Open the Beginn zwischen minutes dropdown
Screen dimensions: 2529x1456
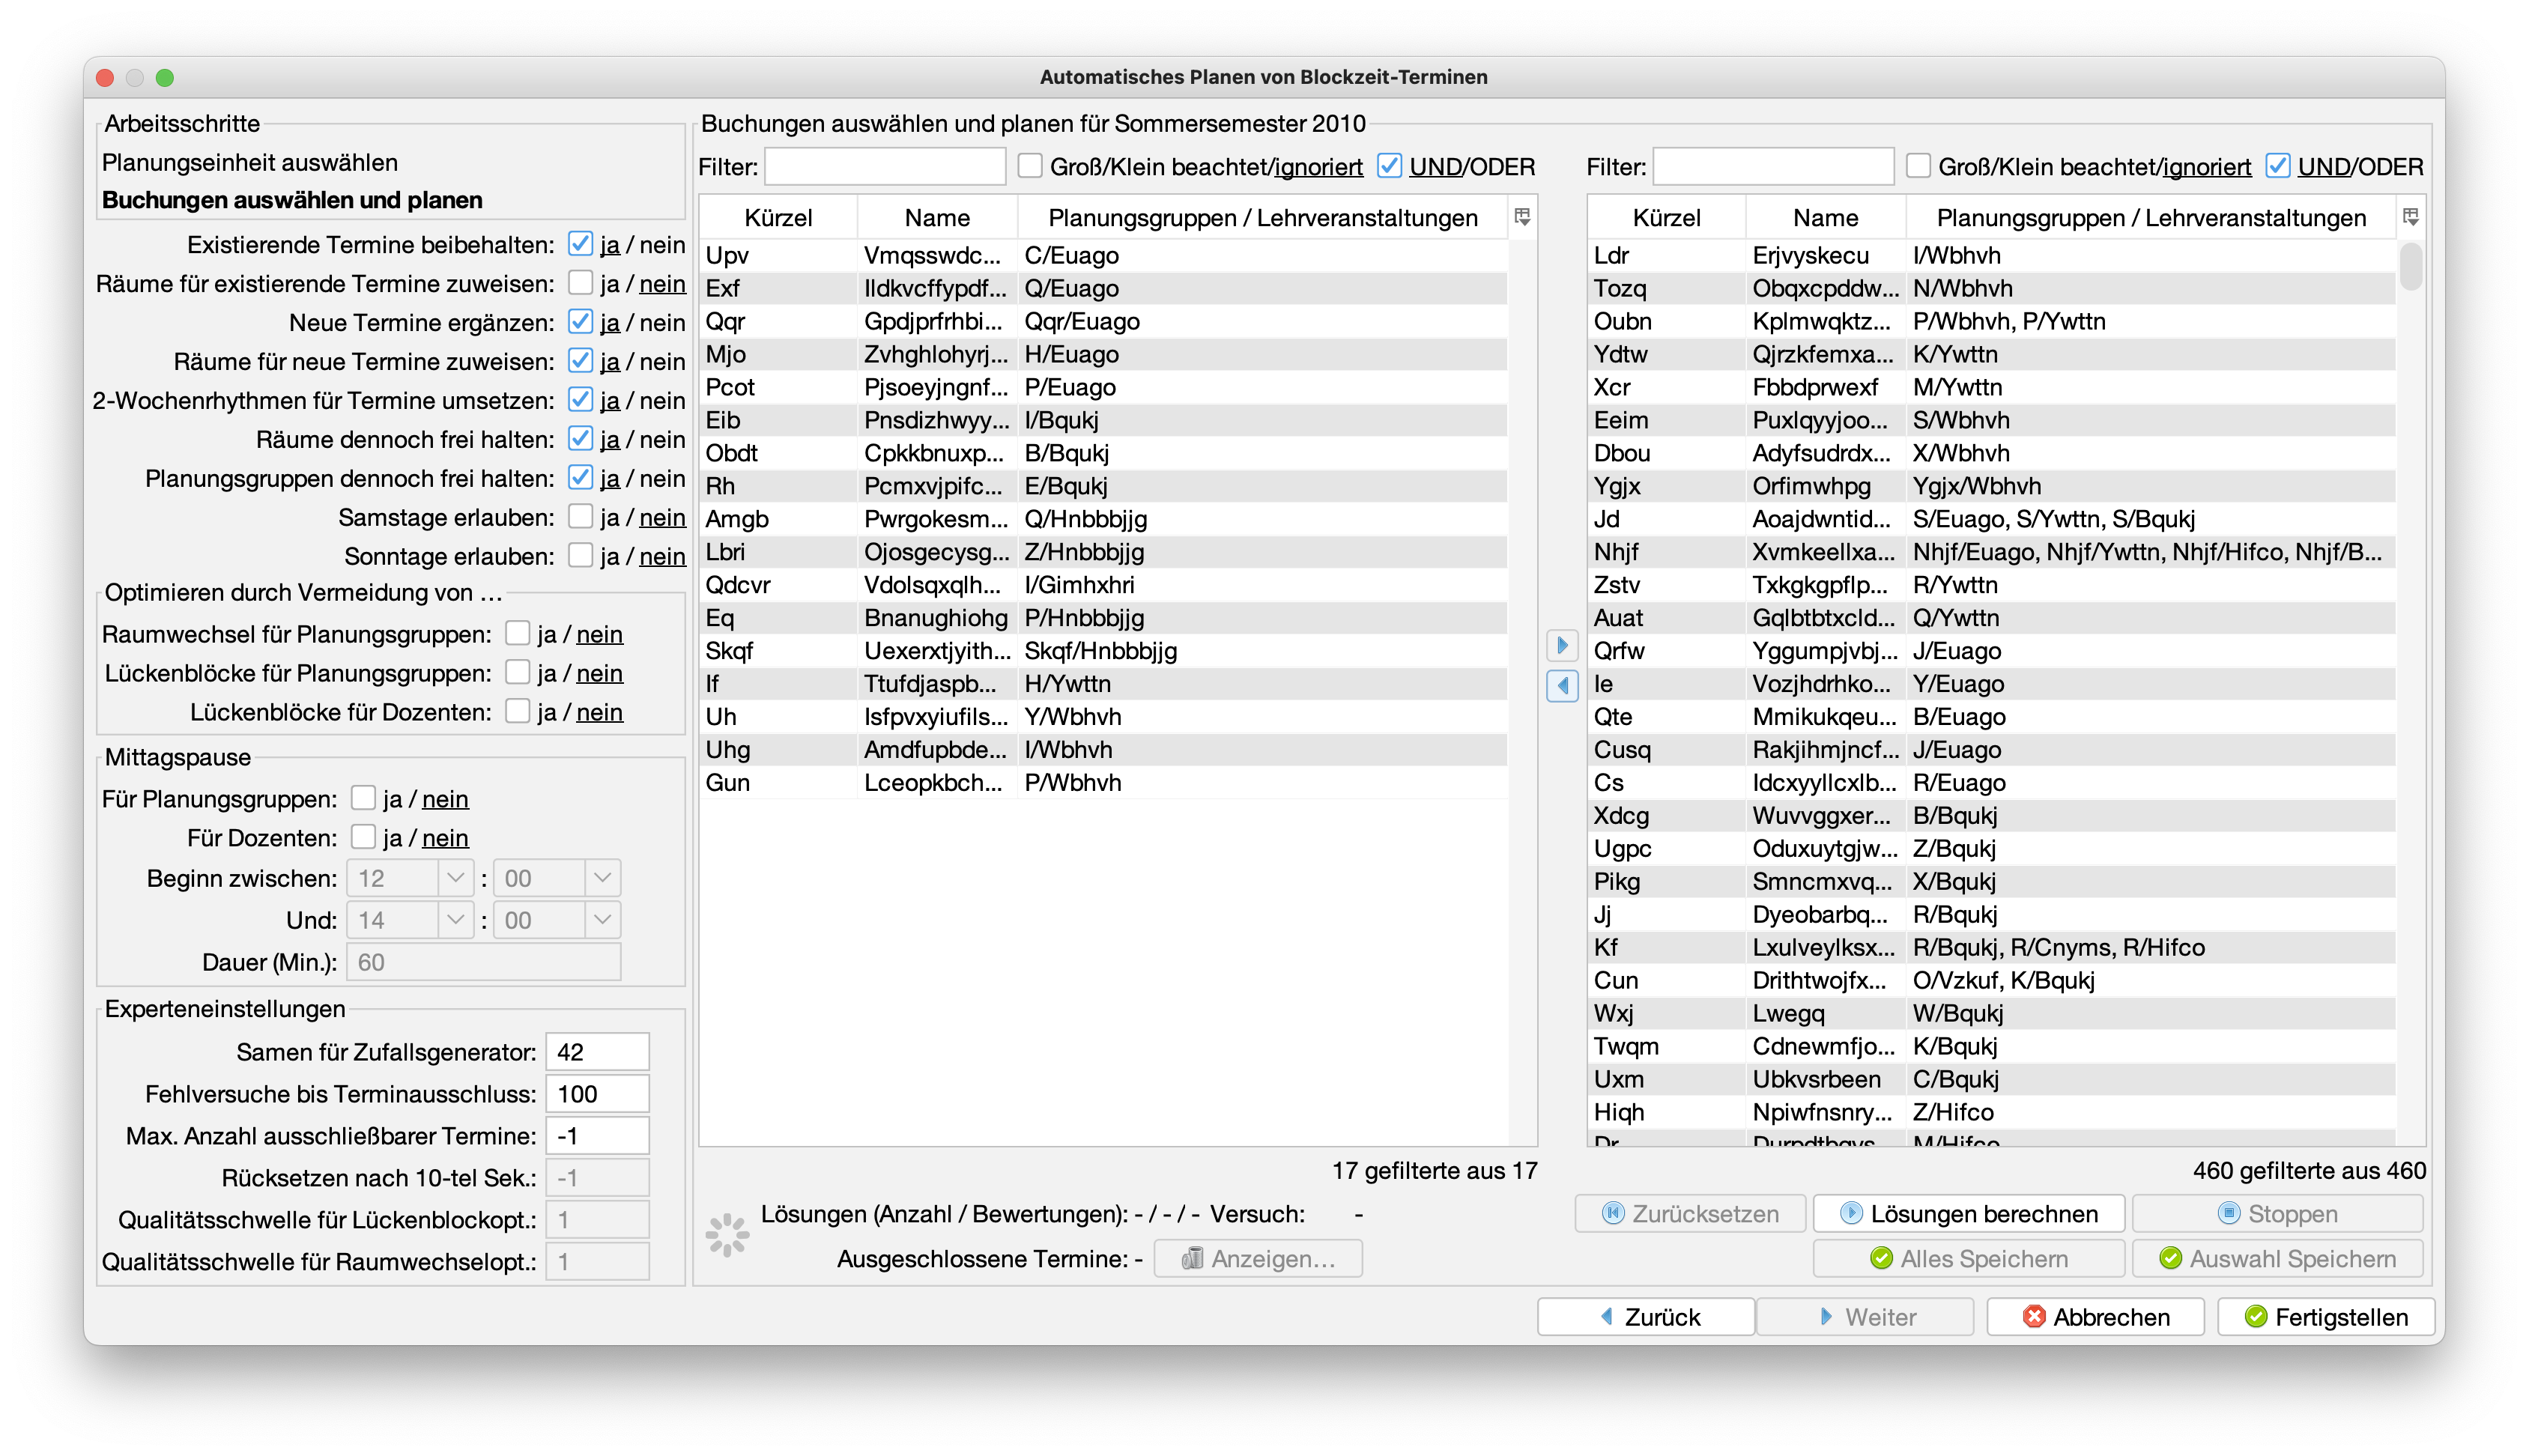(602, 878)
